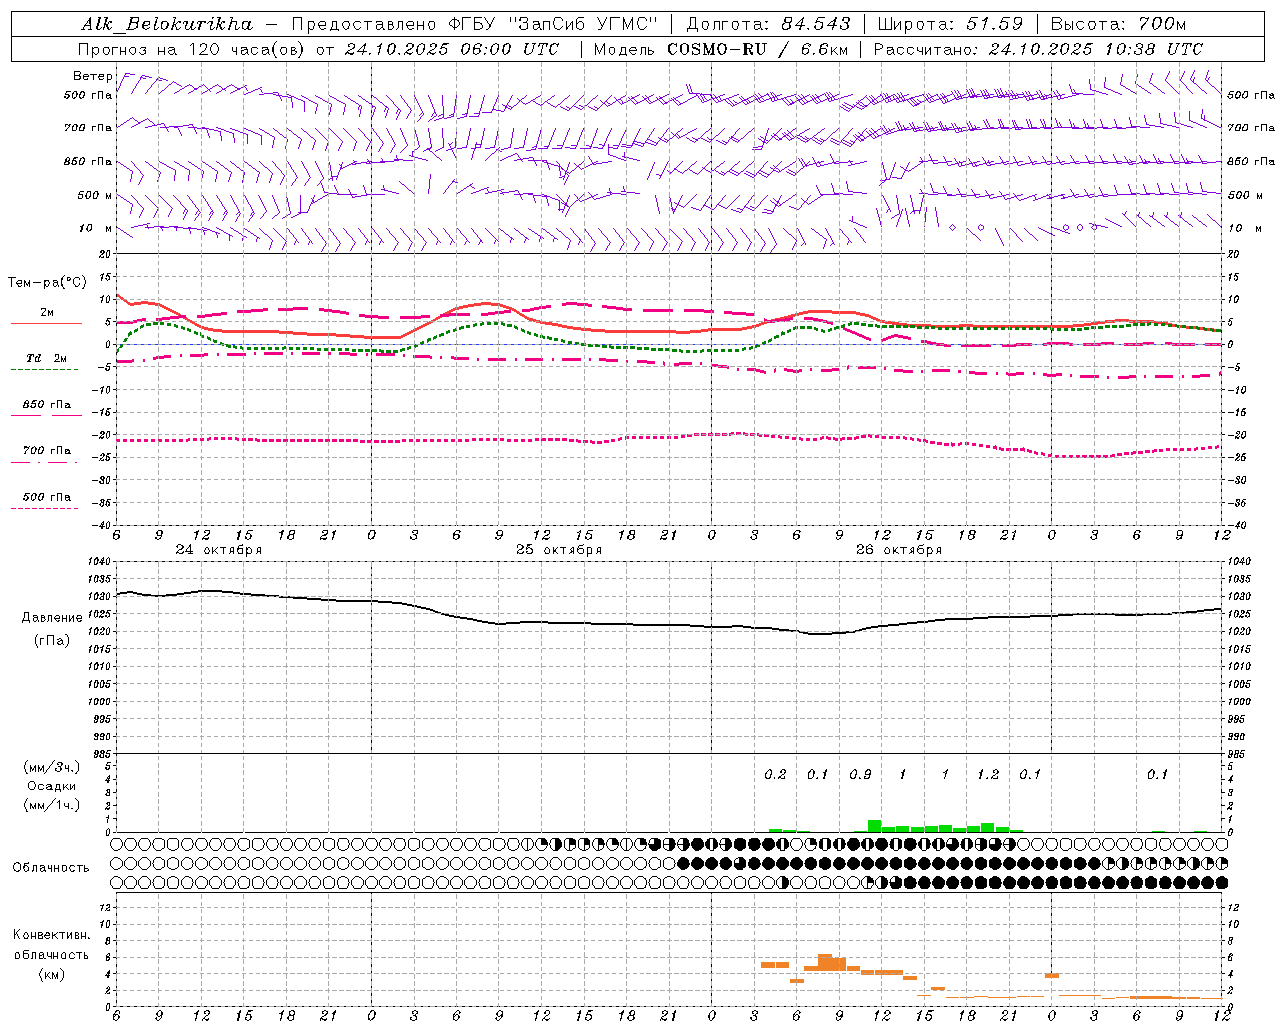This screenshot has height=1024, width=1280.
Task: Click the 26 октября date label
Action: point(899,550)
